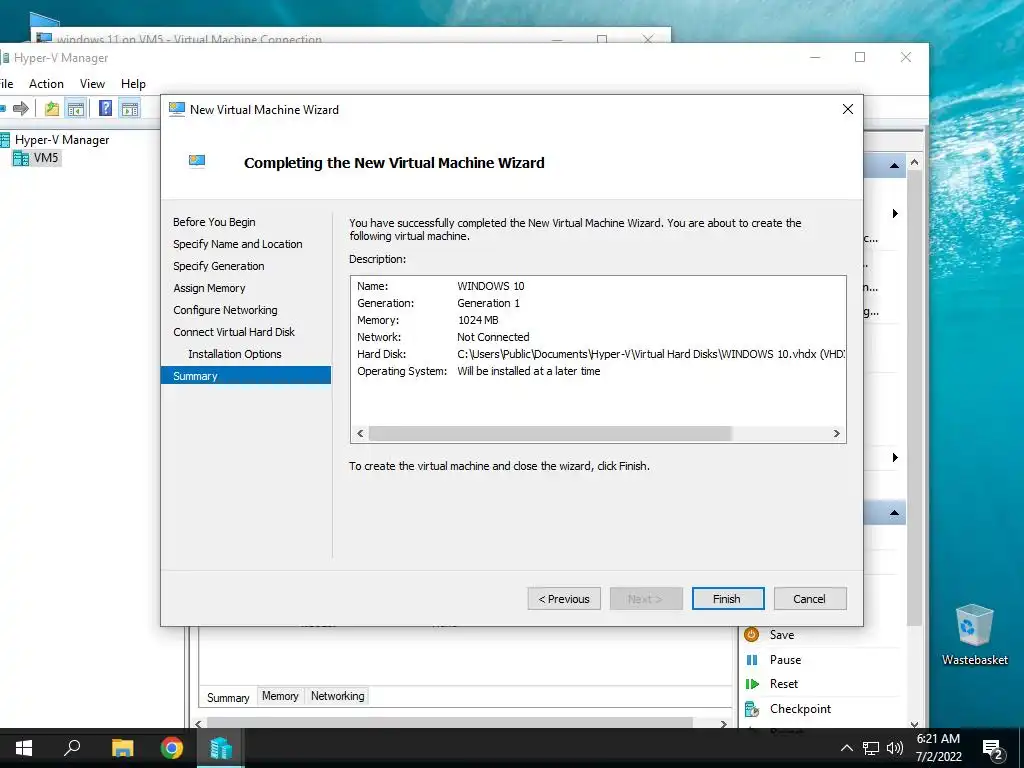Collapse the lower Actions pane section arrow
This screenshot has height=768, width=1024.
(x=894, y=513)
